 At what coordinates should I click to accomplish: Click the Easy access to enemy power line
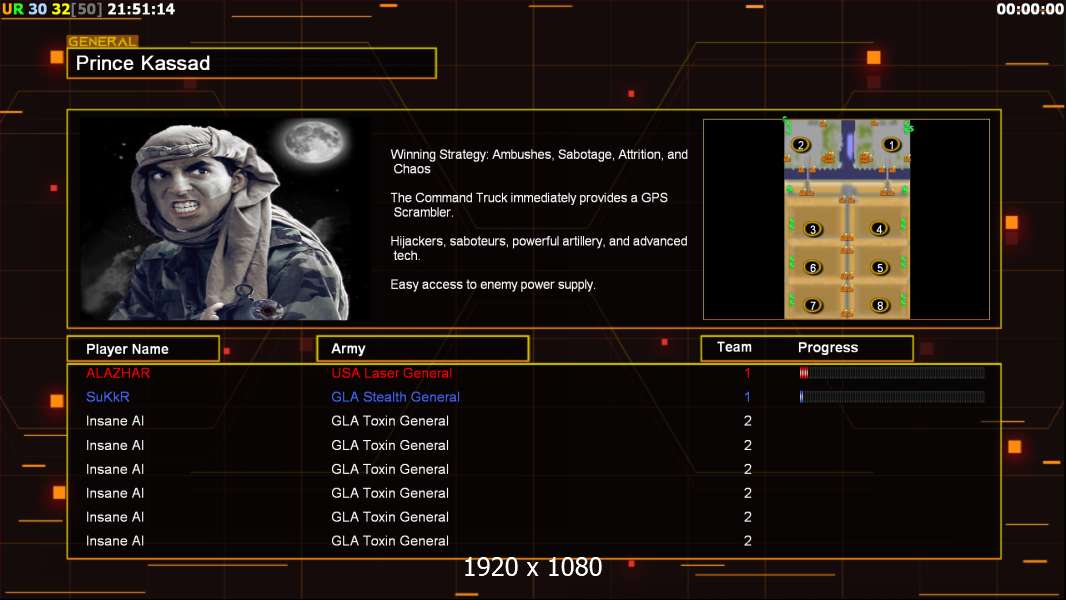pyautogui.click(x=493, y=285)
